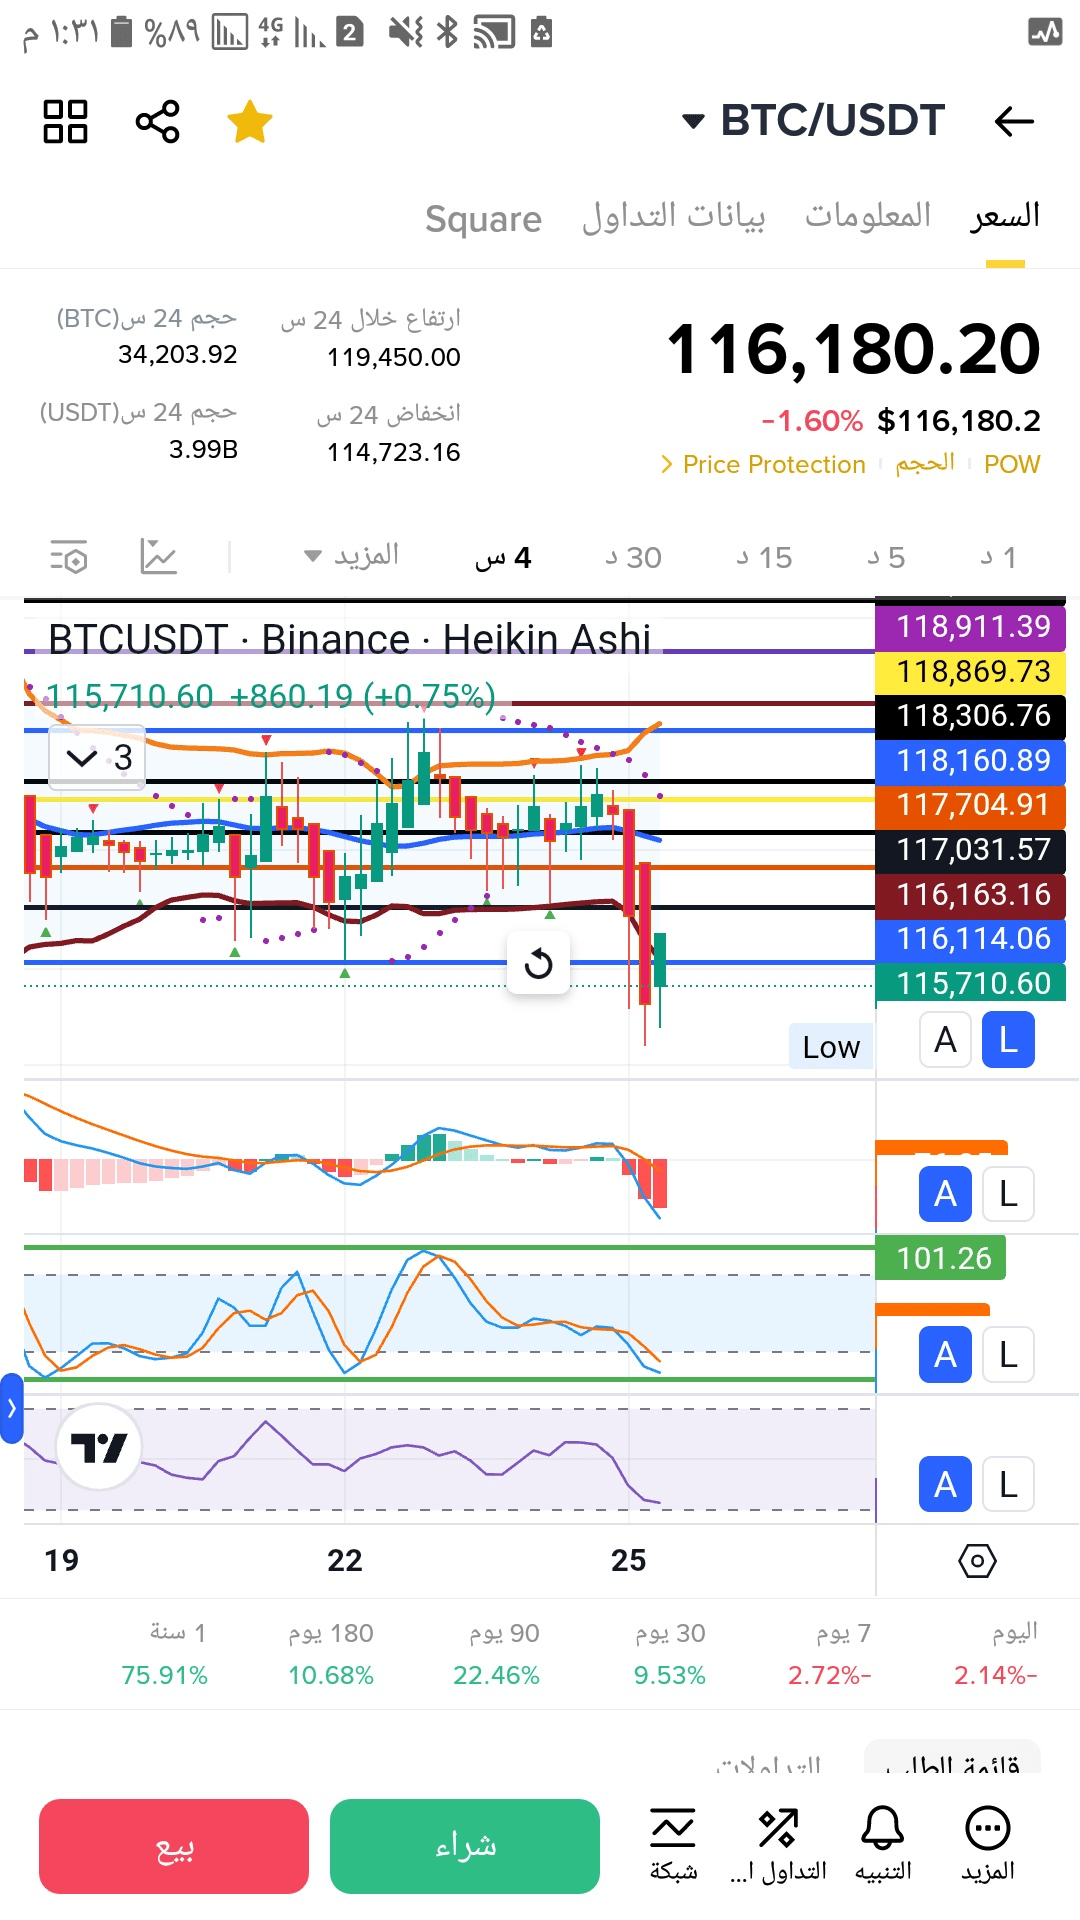
Task: Click the 115,710.60 green price label
Action: pyautogui.click(x=971, y=984)
